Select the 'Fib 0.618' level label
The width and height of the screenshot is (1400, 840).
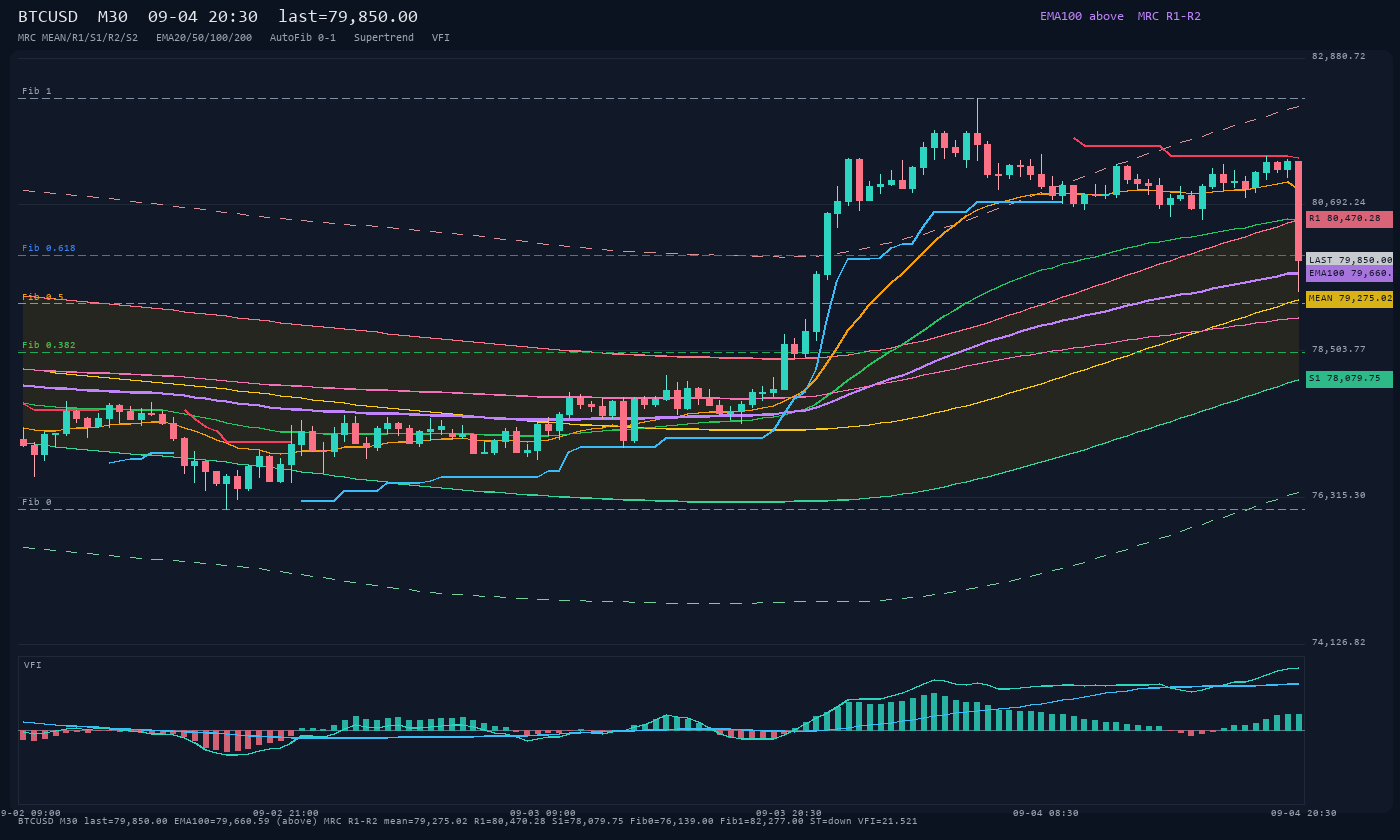(x=49, y=248)
